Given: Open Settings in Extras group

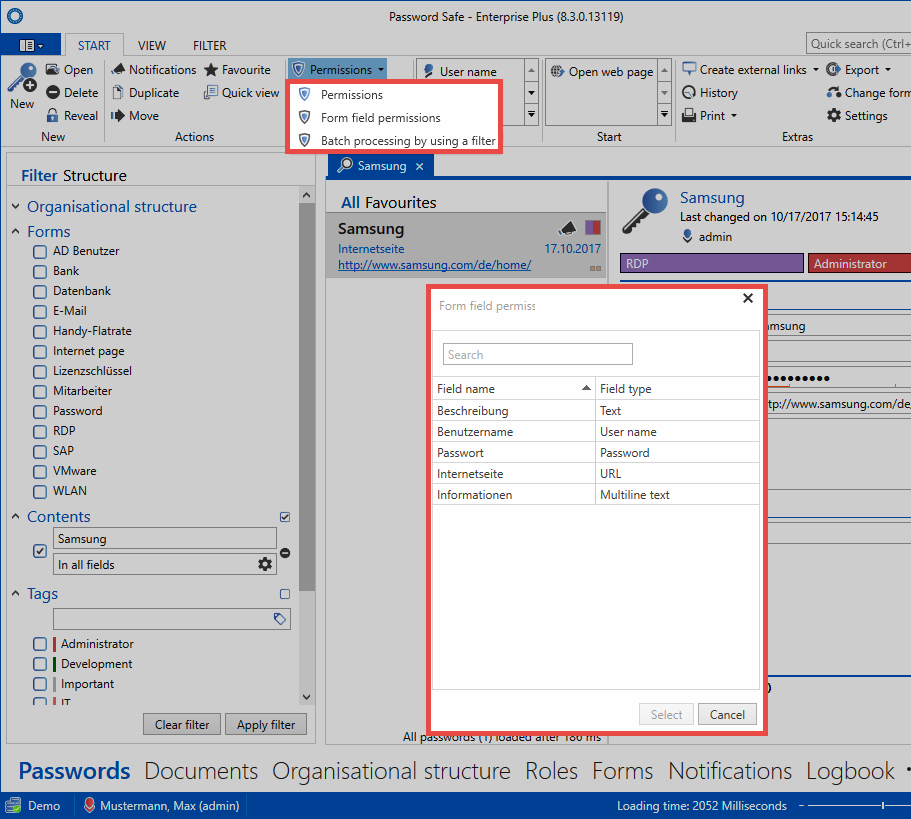Looking at the screenshot, I should click(858, 116).
